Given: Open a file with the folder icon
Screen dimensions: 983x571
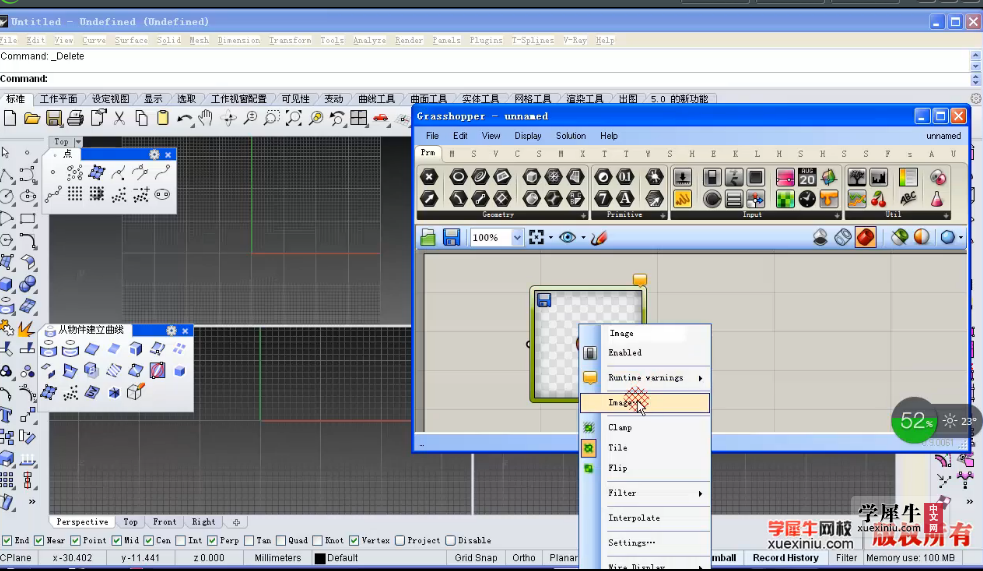Looking at the screenshot, I should pos(32,118).
